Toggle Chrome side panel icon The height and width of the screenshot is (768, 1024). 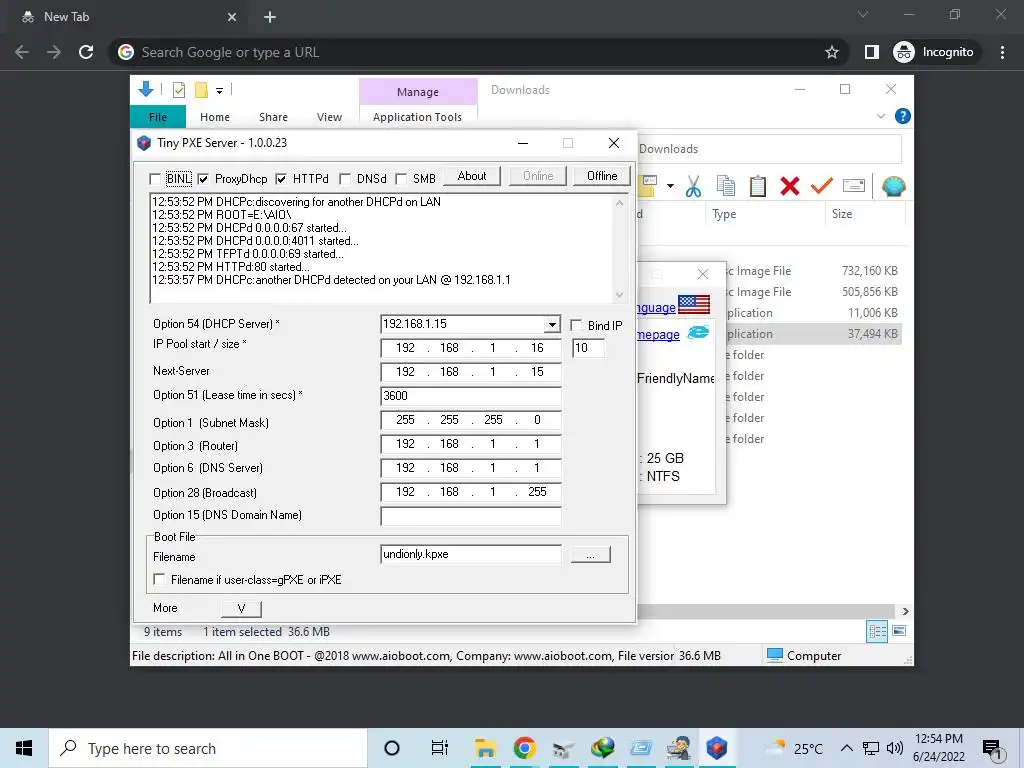(872, 52)
